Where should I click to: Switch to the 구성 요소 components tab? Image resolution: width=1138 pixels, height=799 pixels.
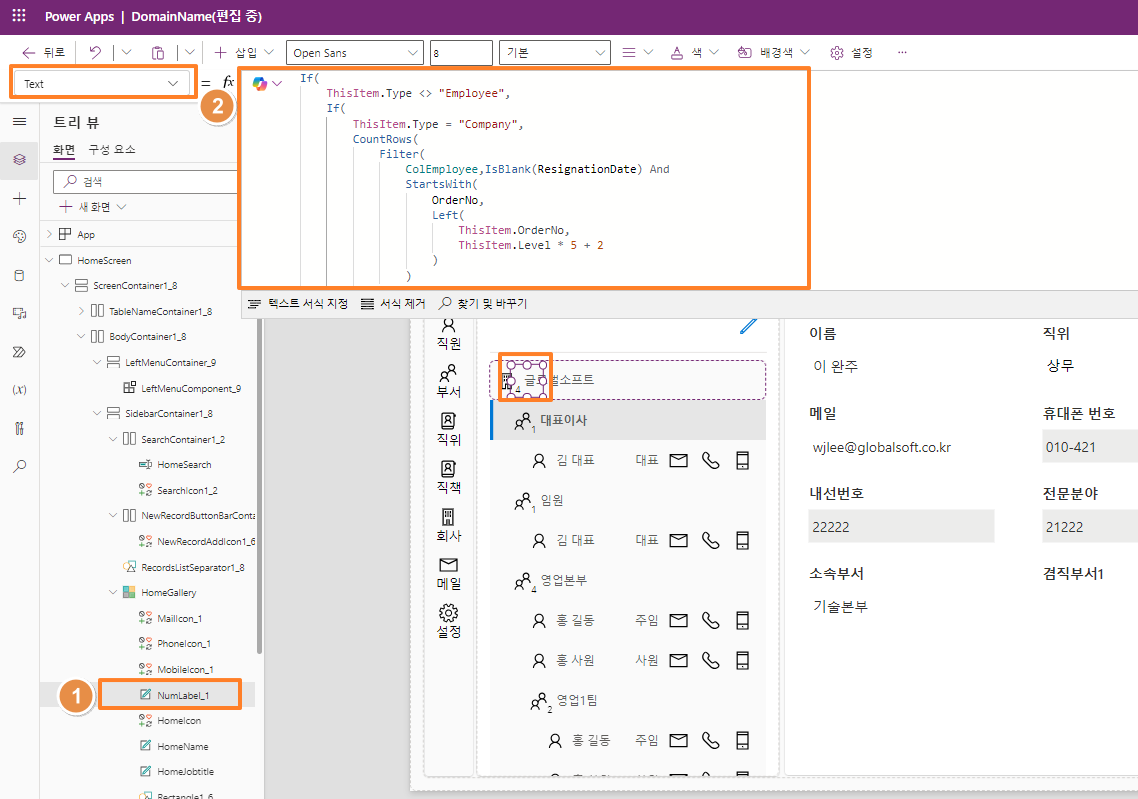(x=112, y=149)
